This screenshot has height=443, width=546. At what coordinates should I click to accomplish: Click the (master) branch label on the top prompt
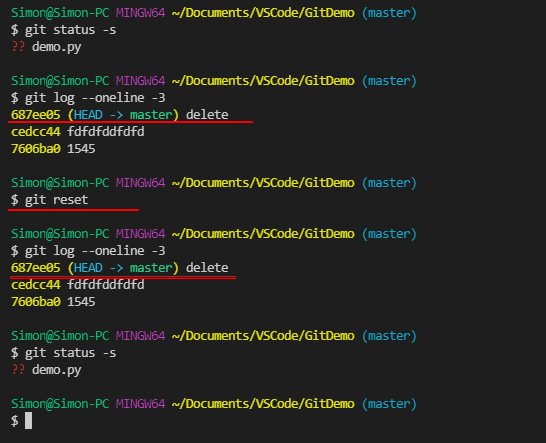[x=389, y=13]
